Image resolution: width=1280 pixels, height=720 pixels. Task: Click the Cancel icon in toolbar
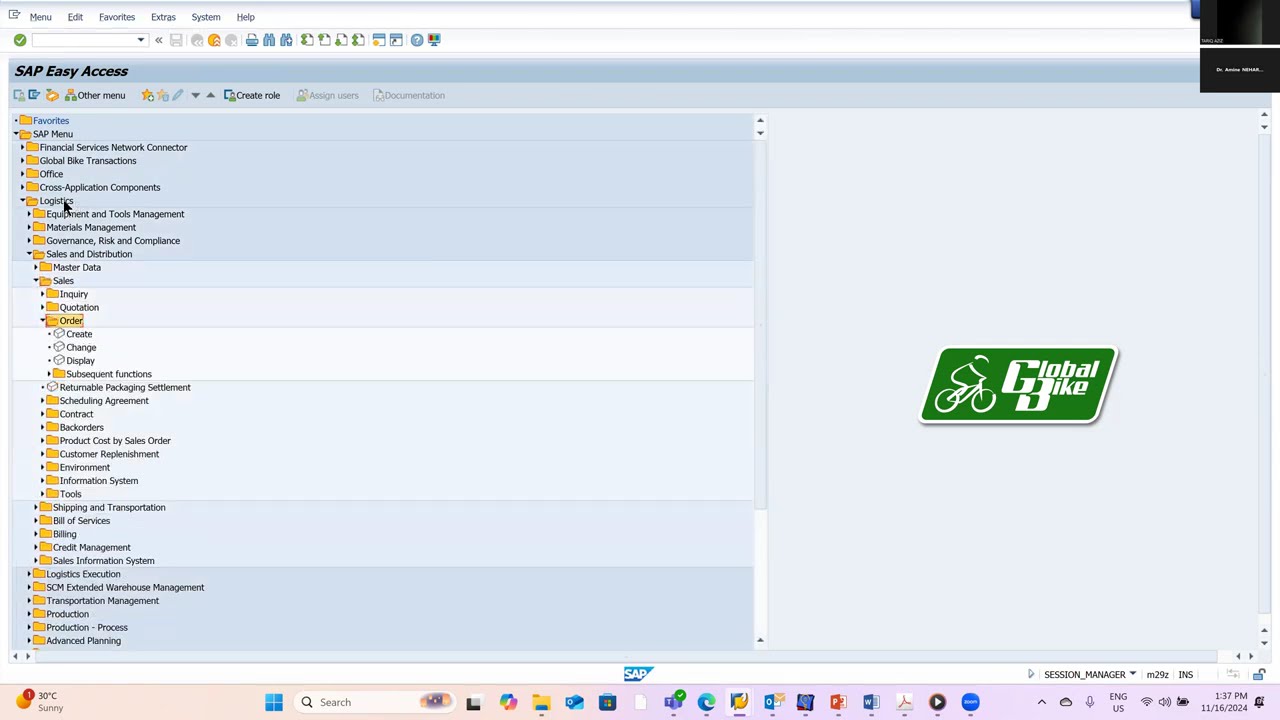[x=231, y=40]
